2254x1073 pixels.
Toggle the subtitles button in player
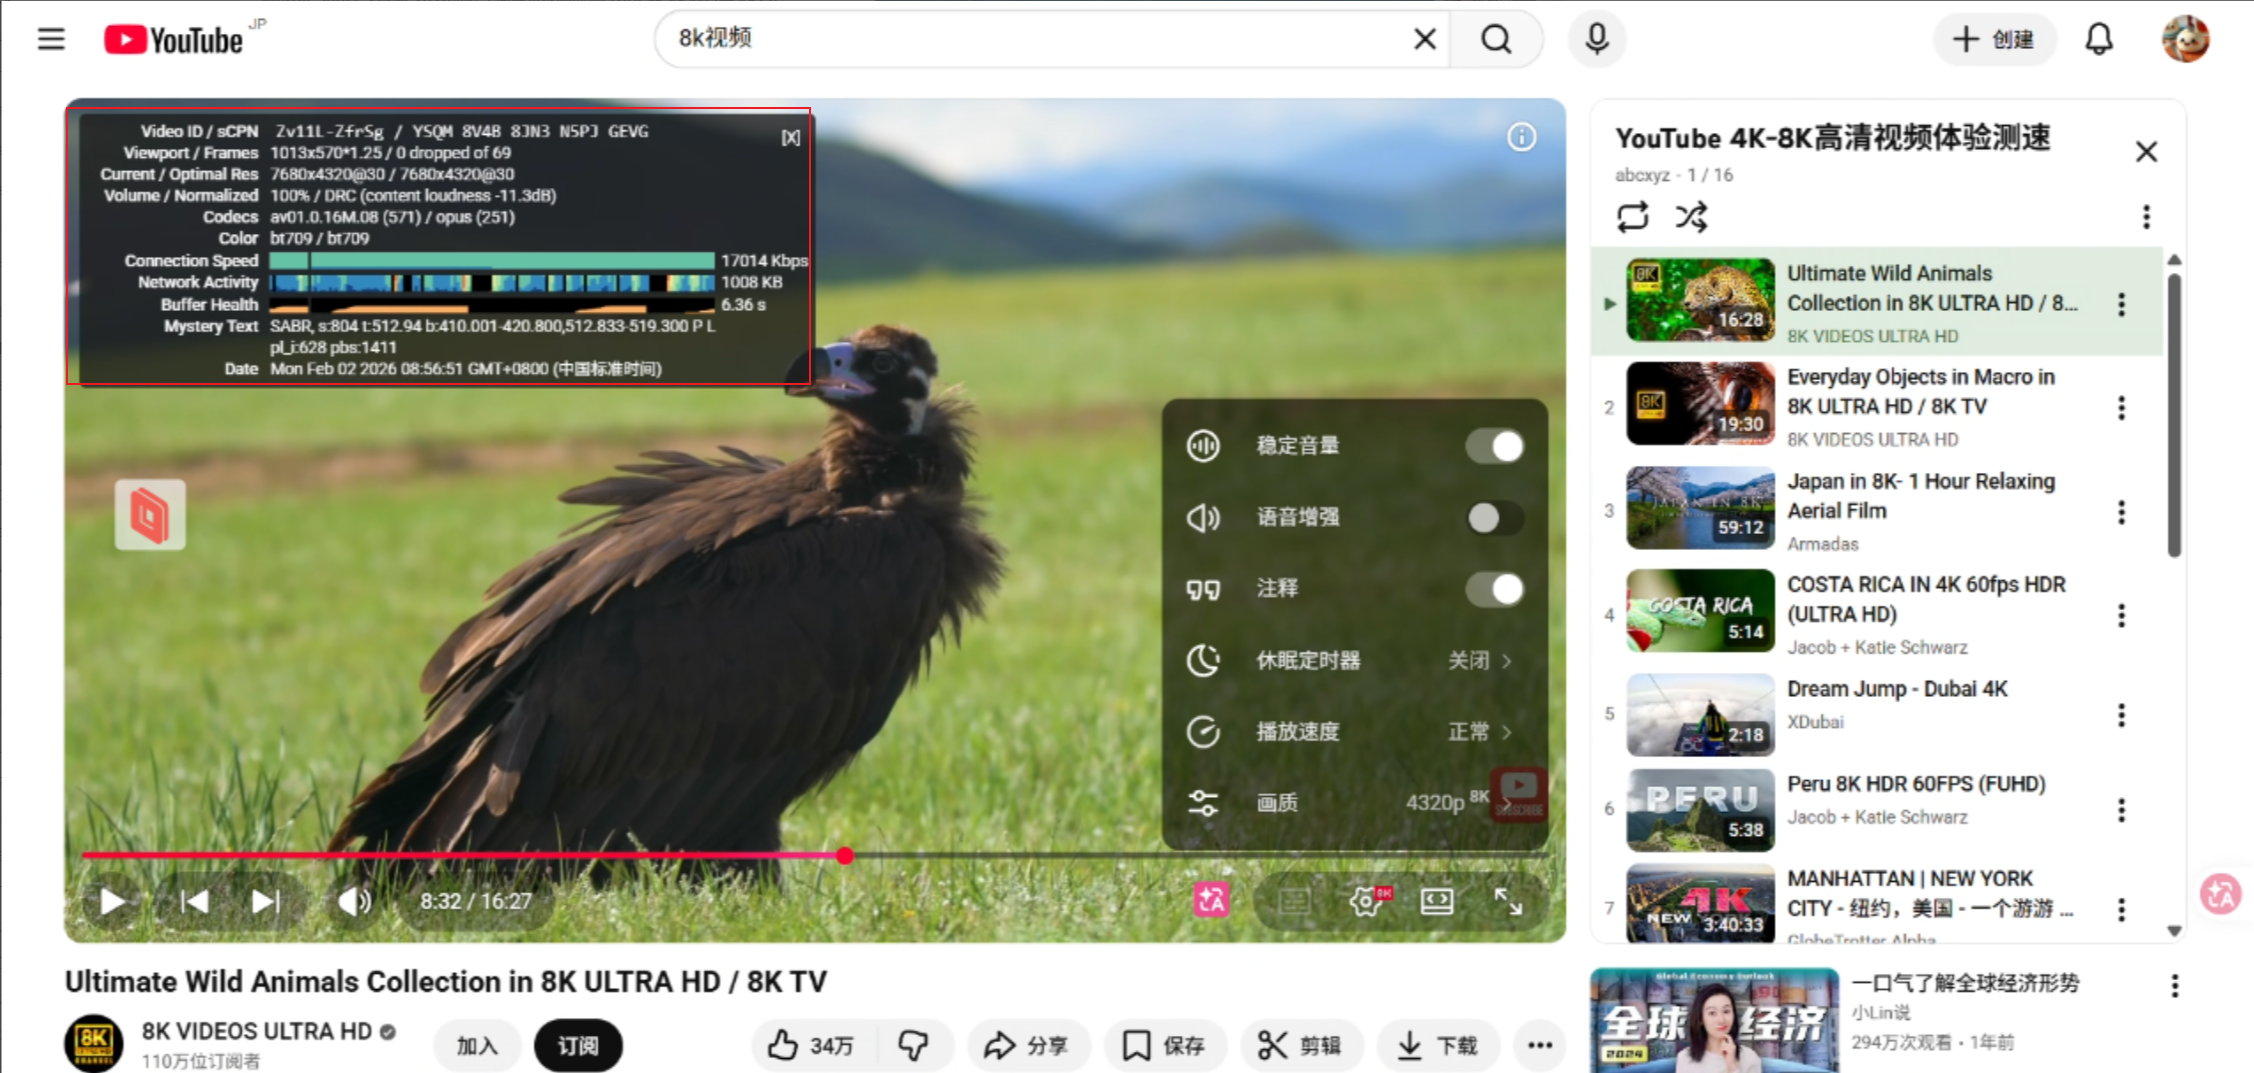click(x=1293, y=901)
